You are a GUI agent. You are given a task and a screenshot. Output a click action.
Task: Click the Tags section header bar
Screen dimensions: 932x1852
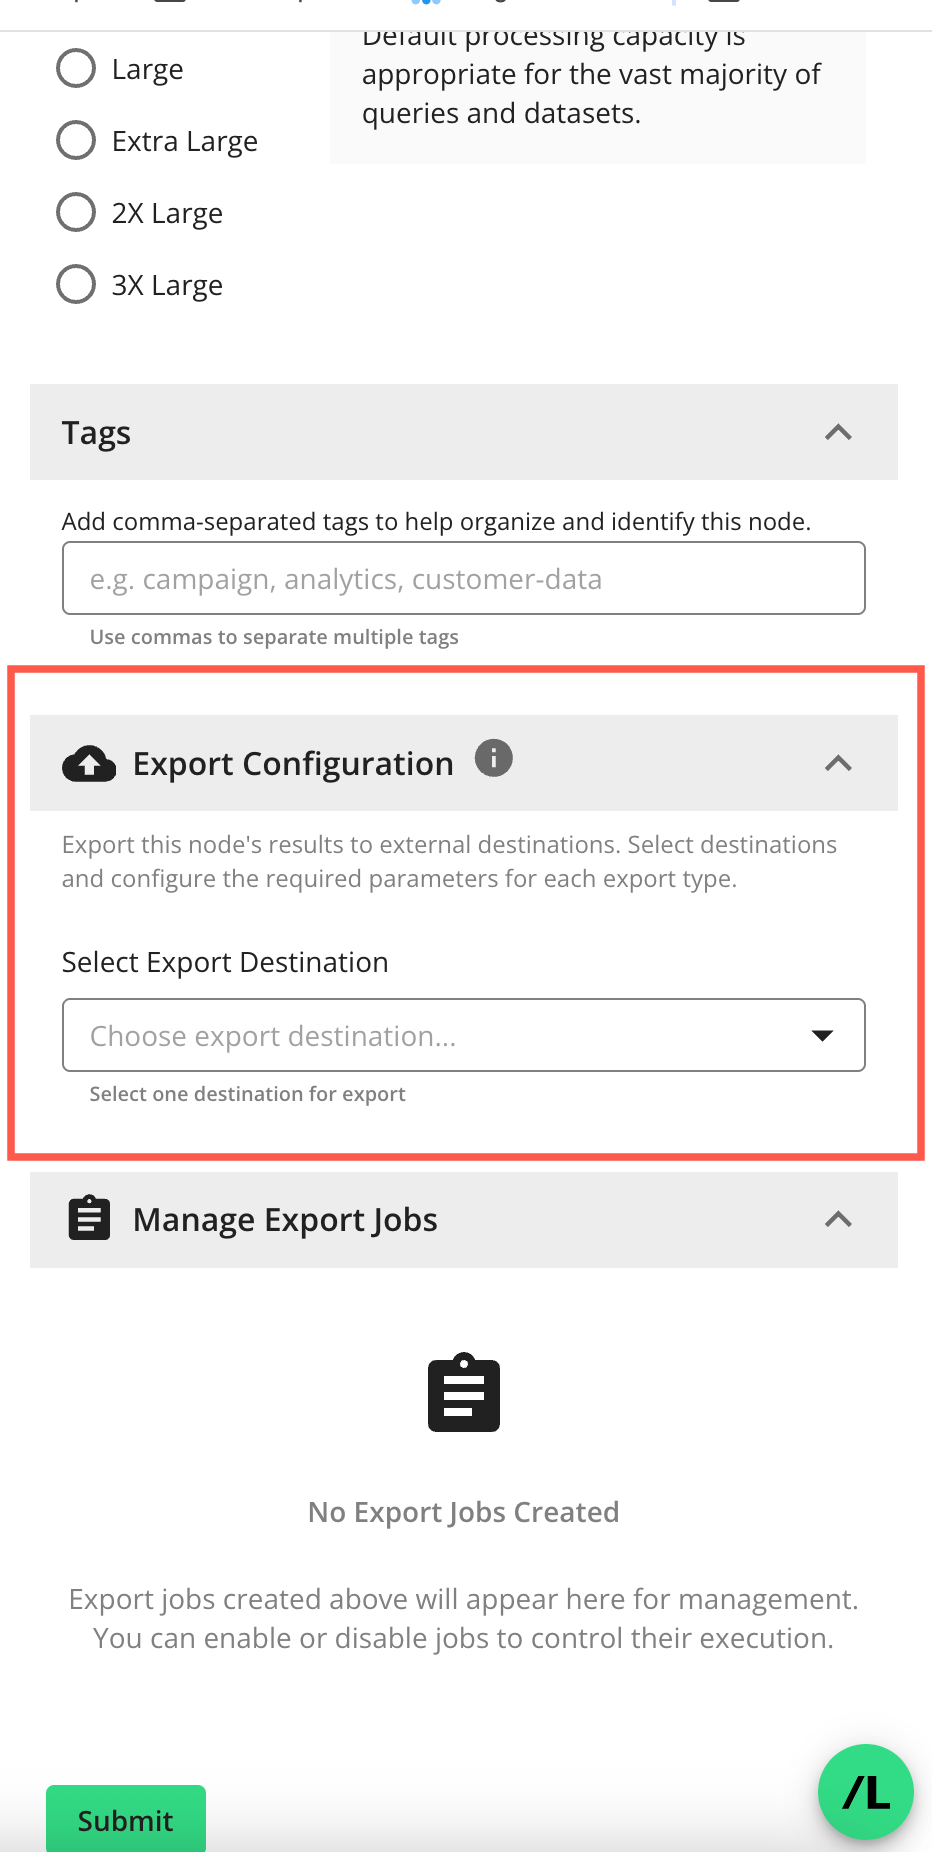(x=400, y=432)
